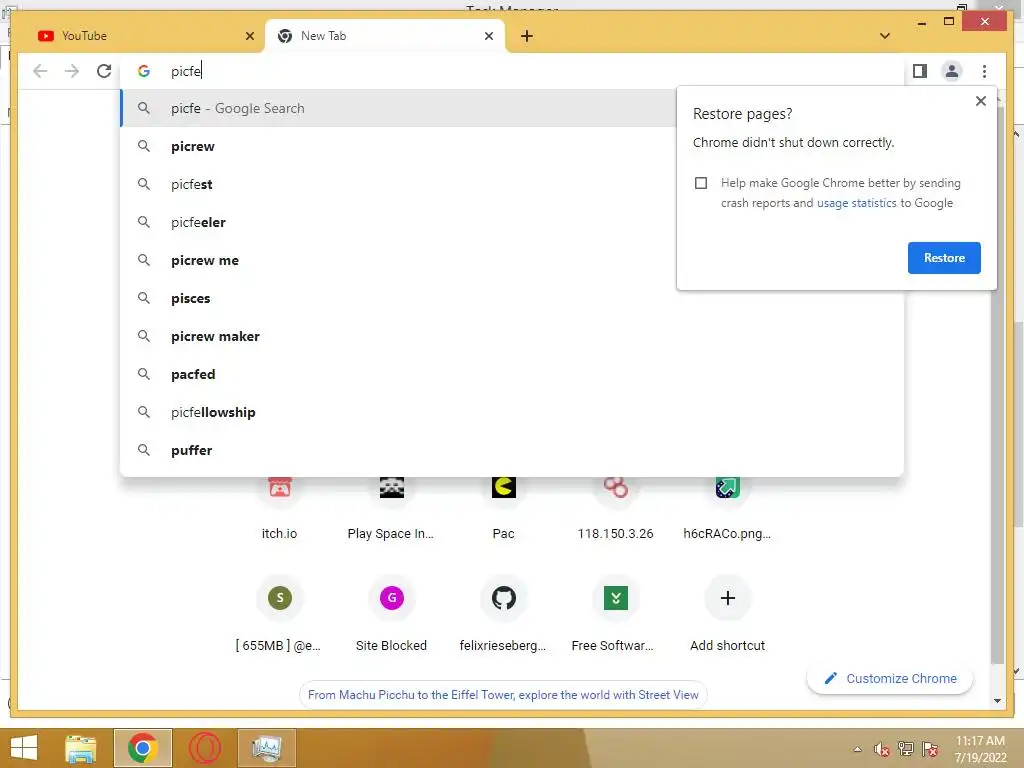The image size is (1024, 768).
Task: Open the Windows Start button
Action: click(24, 748)
